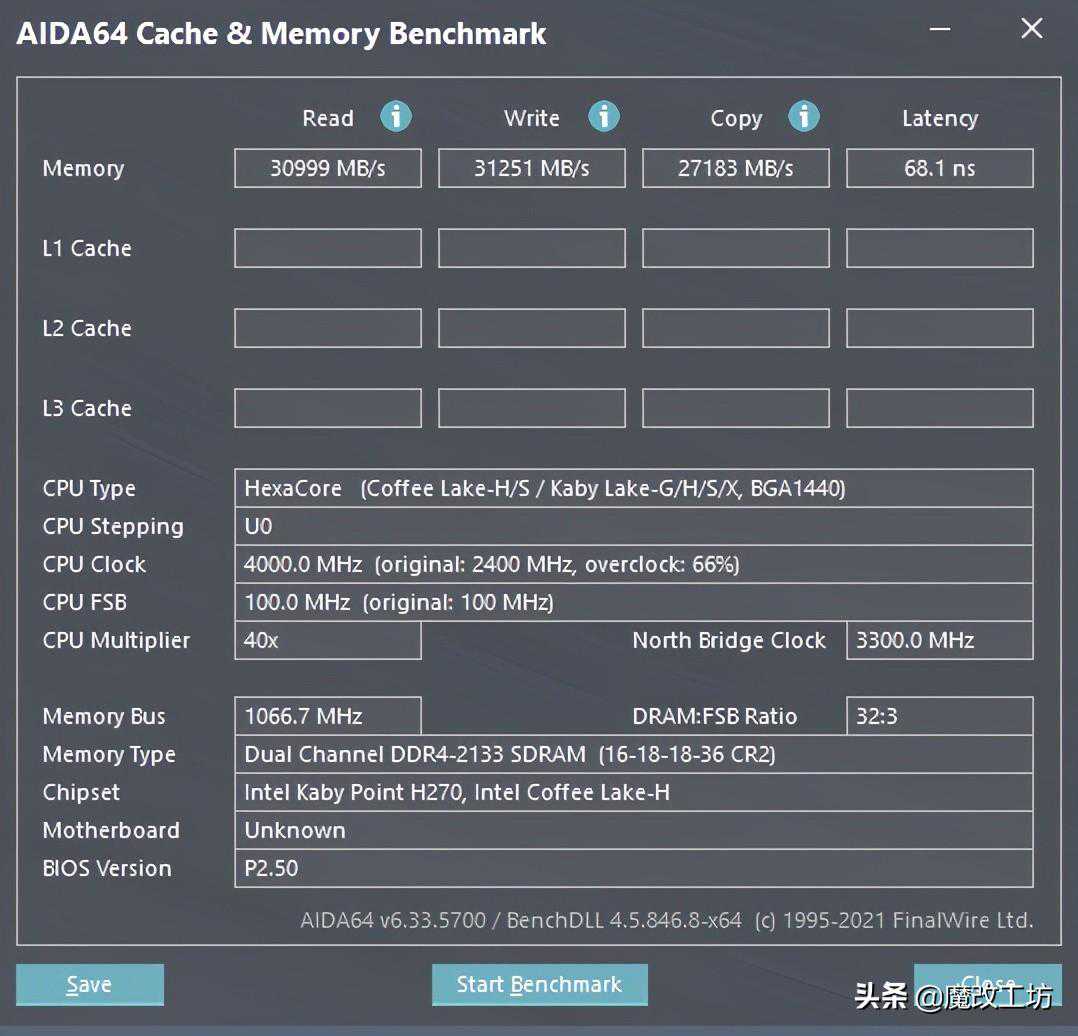Viewport: 1078px width, 1036px height.
Task: Click the CPU Clock 4000.0 MHz field
Action: (x=633, y=564)
